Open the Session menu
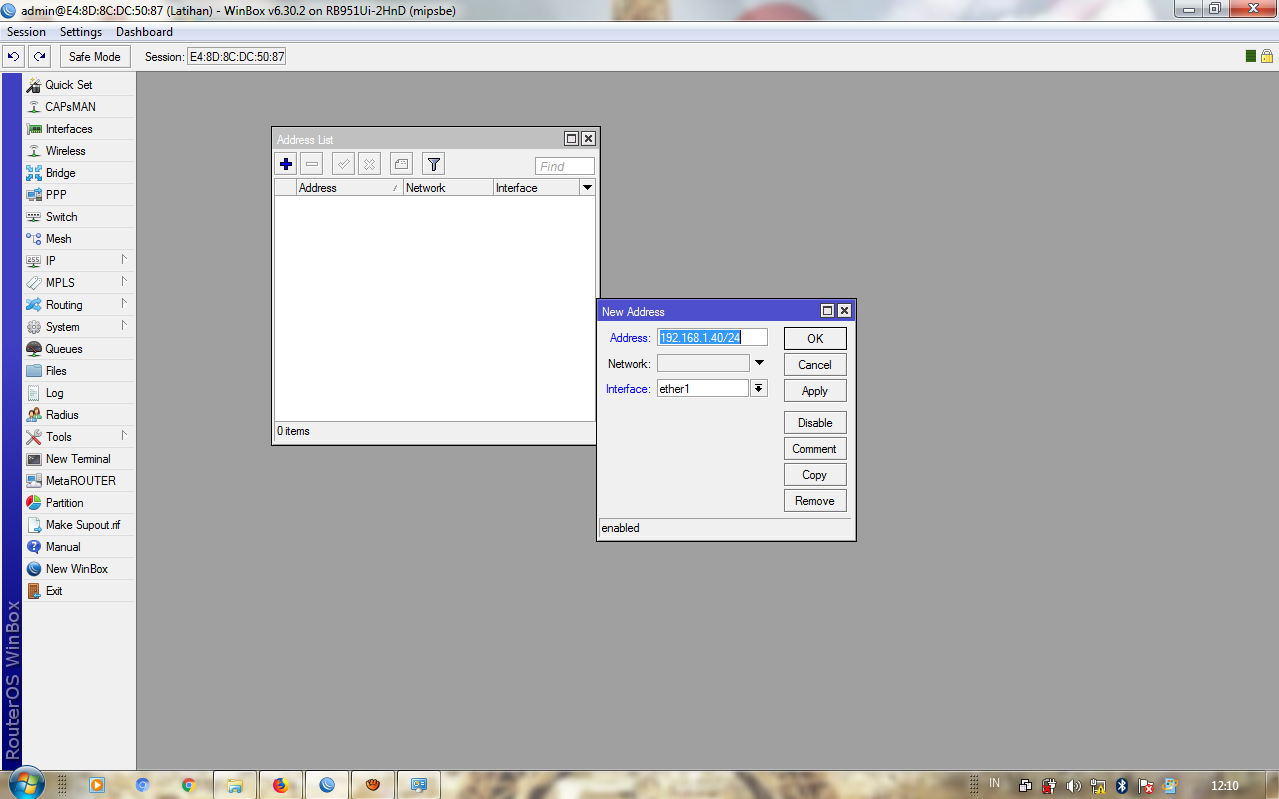Image resolution: width=1279 pixels, height=799 pixels. point(26,32)
